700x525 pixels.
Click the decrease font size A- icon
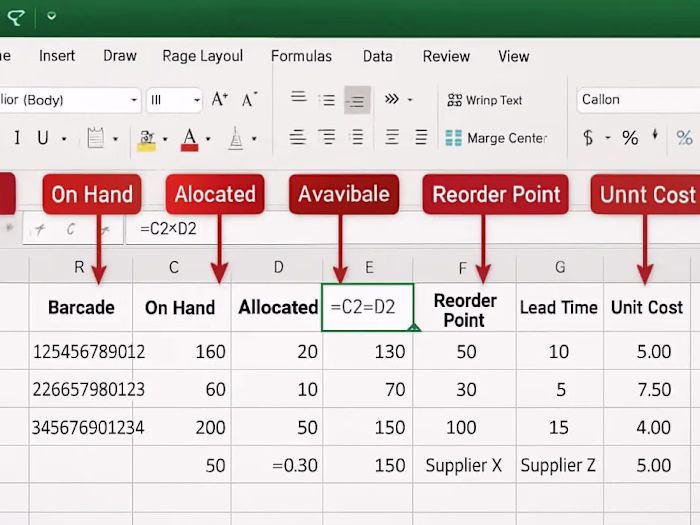pyautogui.click(x=250, y=99)
